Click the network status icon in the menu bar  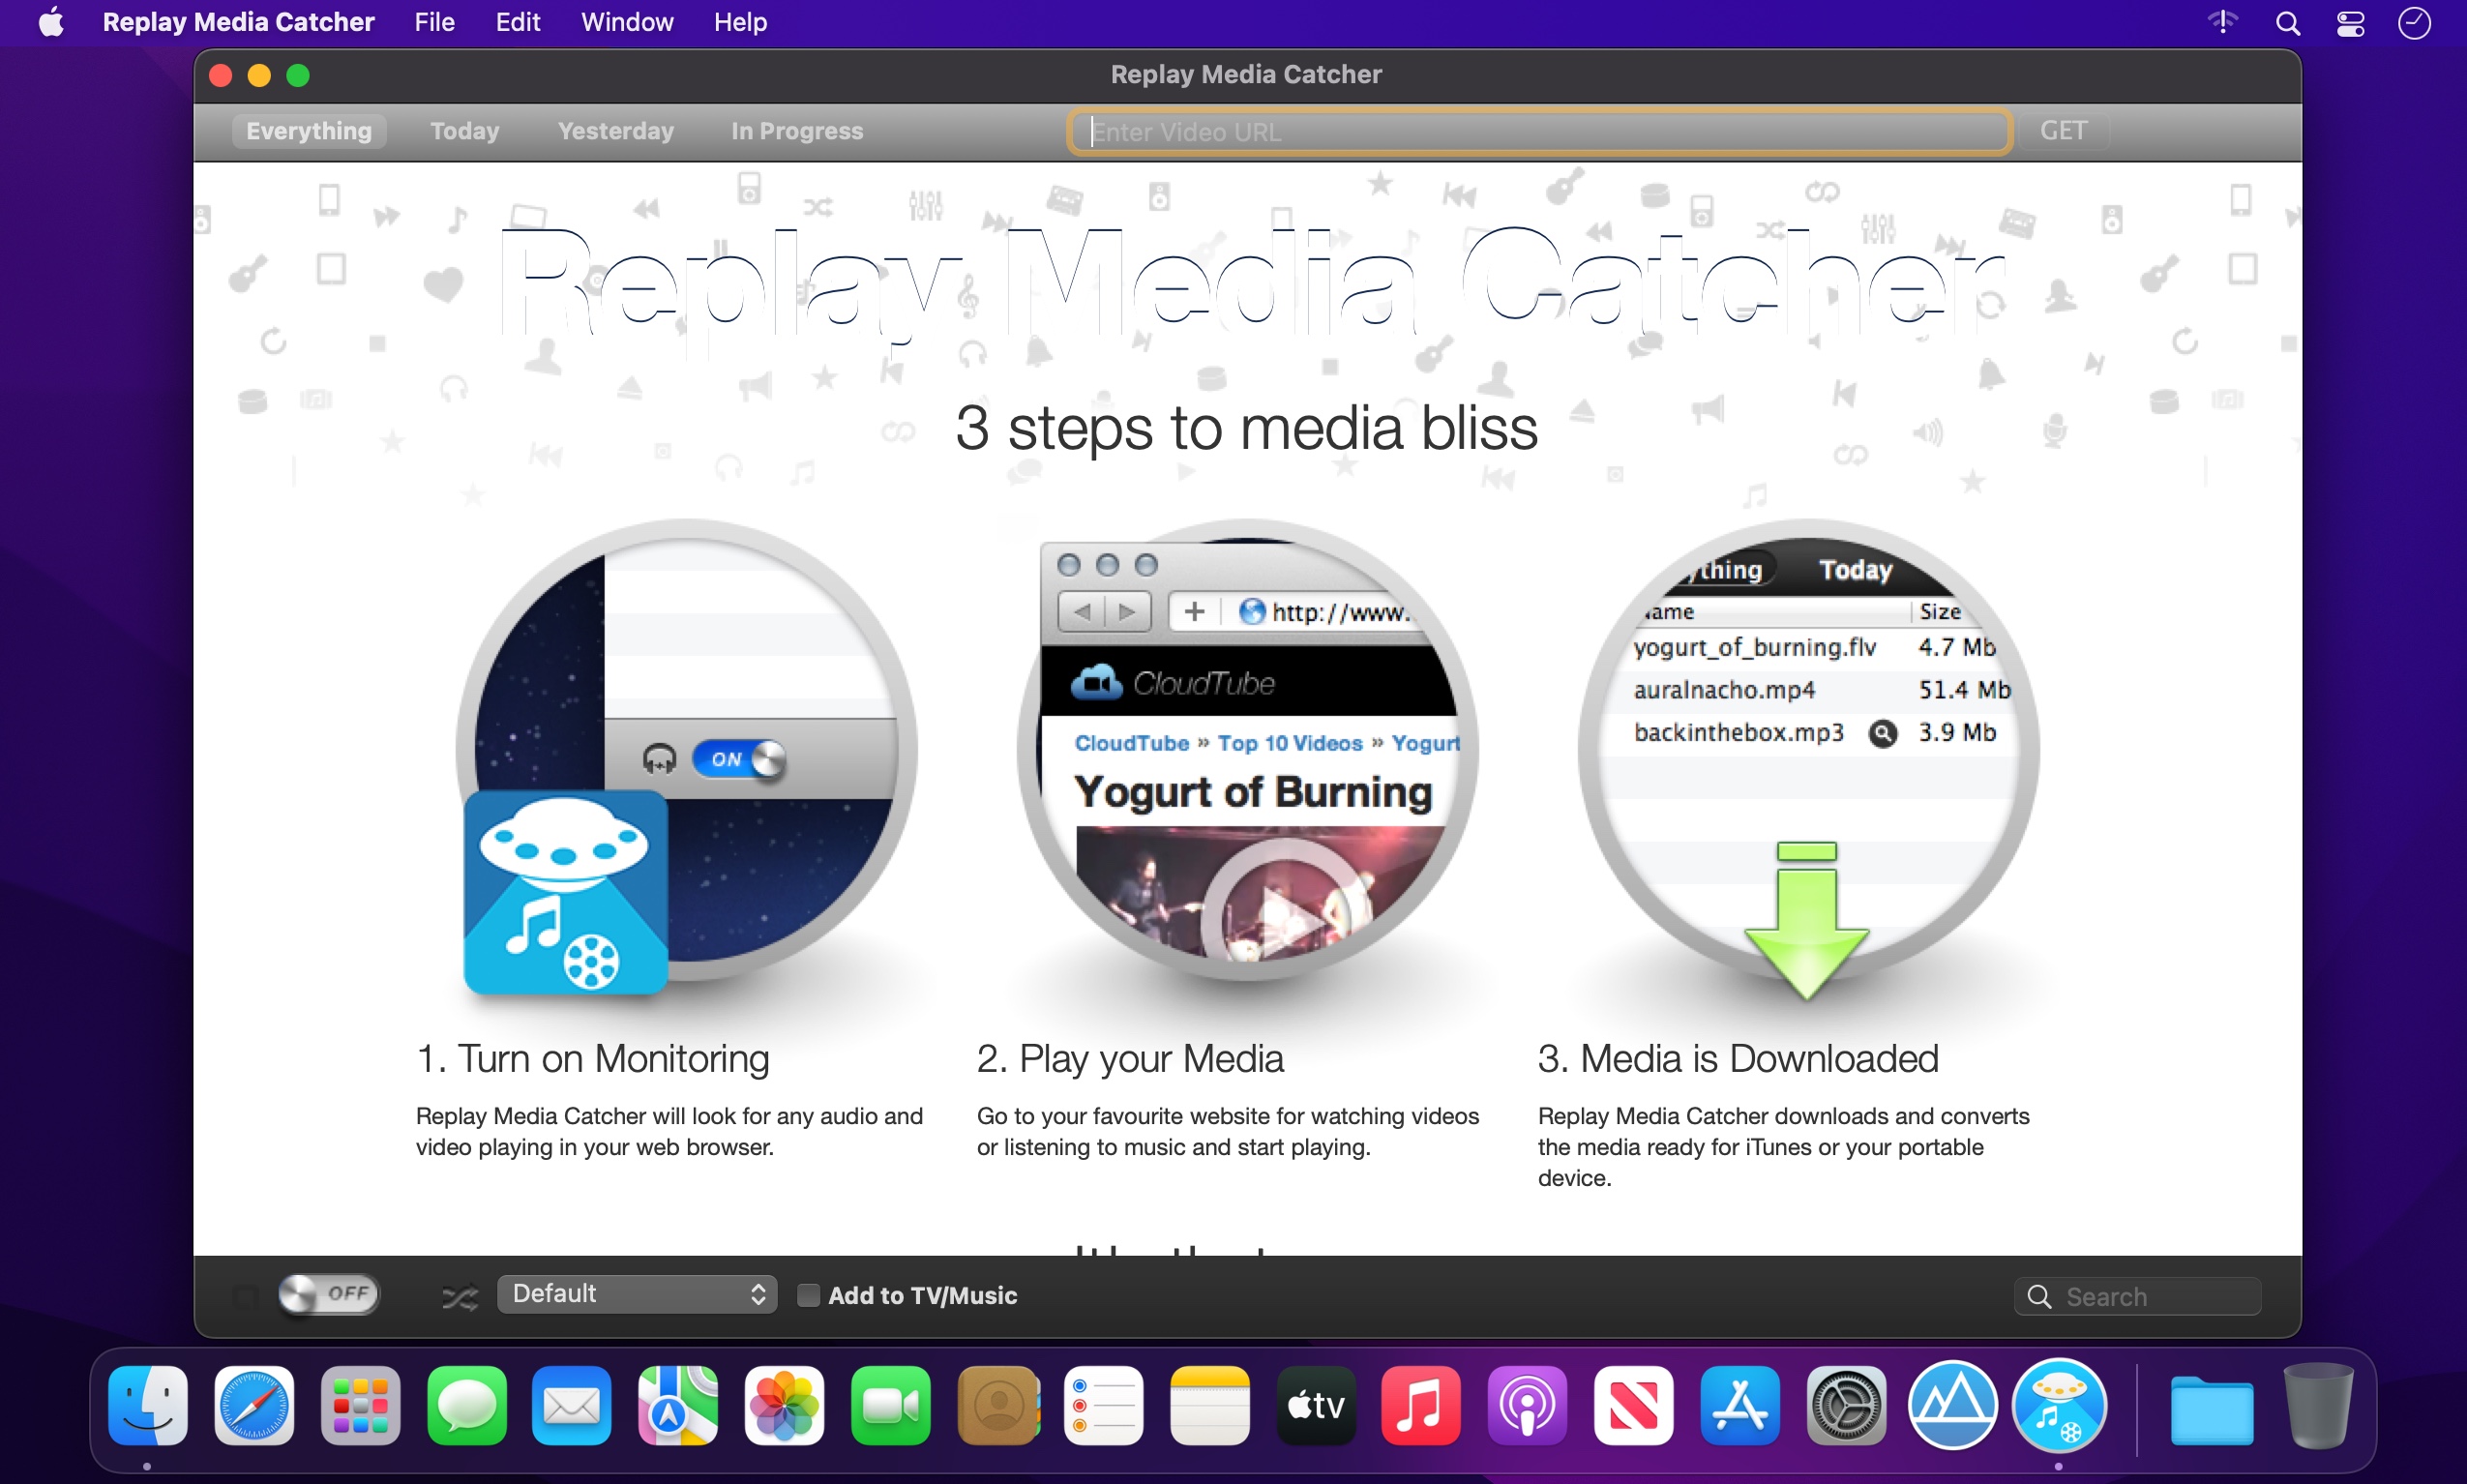coord(2223,22)
